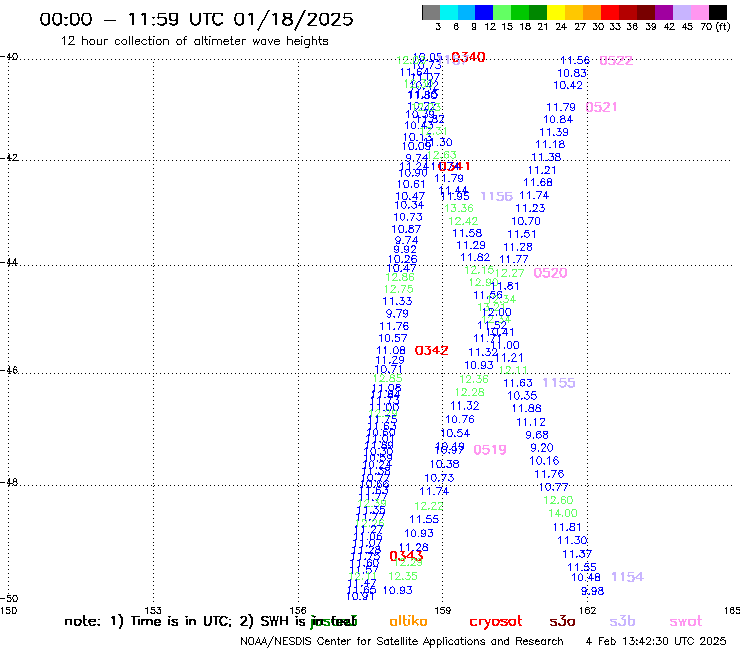Click the pink swot time label 0520
This screenshot has width=740, height=650.
coord(550,273)
